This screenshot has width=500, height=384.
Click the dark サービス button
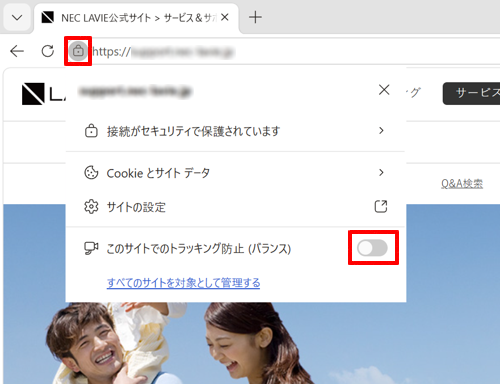pyautogui.click(x=471, y=94)
